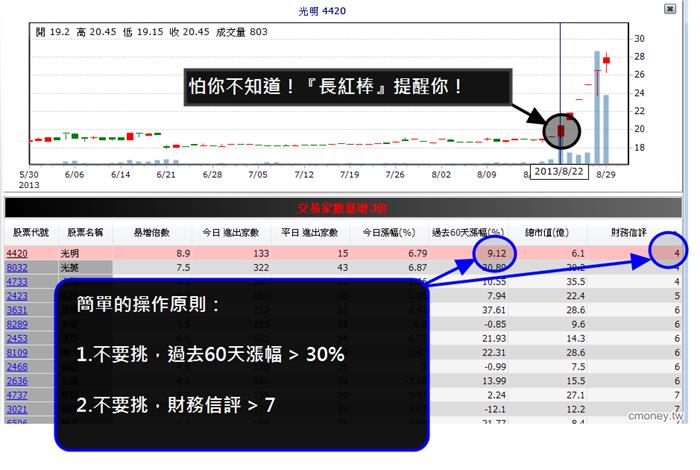
Task: Open stock code link 4420
Action: tap(17, 254)
